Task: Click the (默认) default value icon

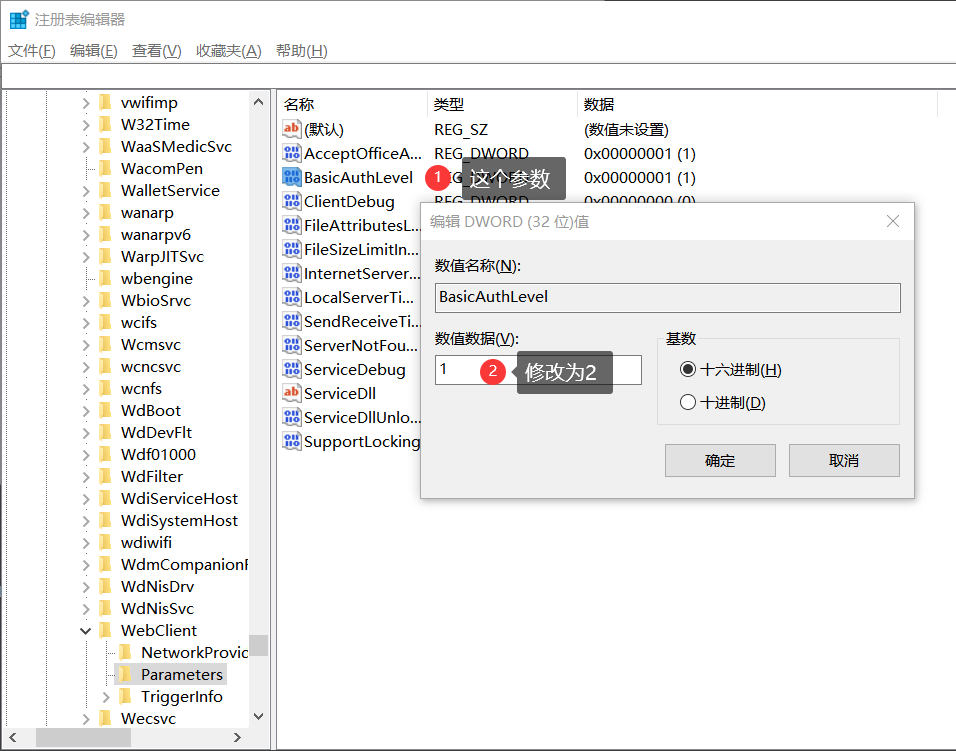Action: [291, 129]
